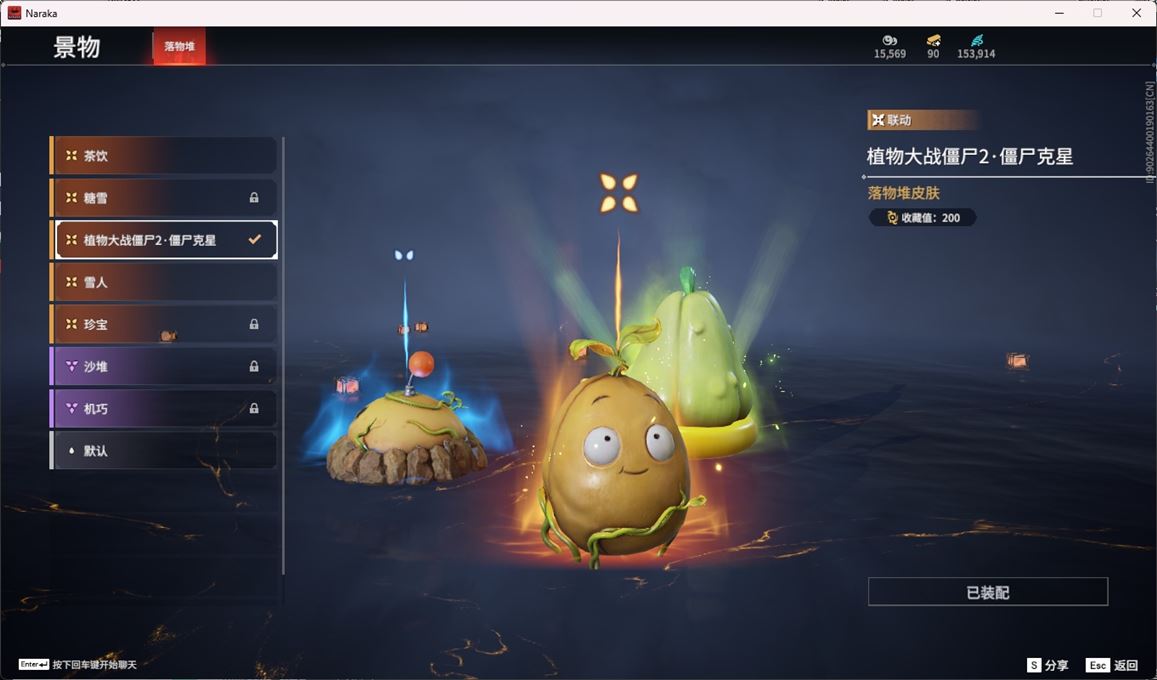Click the lock icon on 沙堆
1157x680 pixels.
[x=254, y=366]
